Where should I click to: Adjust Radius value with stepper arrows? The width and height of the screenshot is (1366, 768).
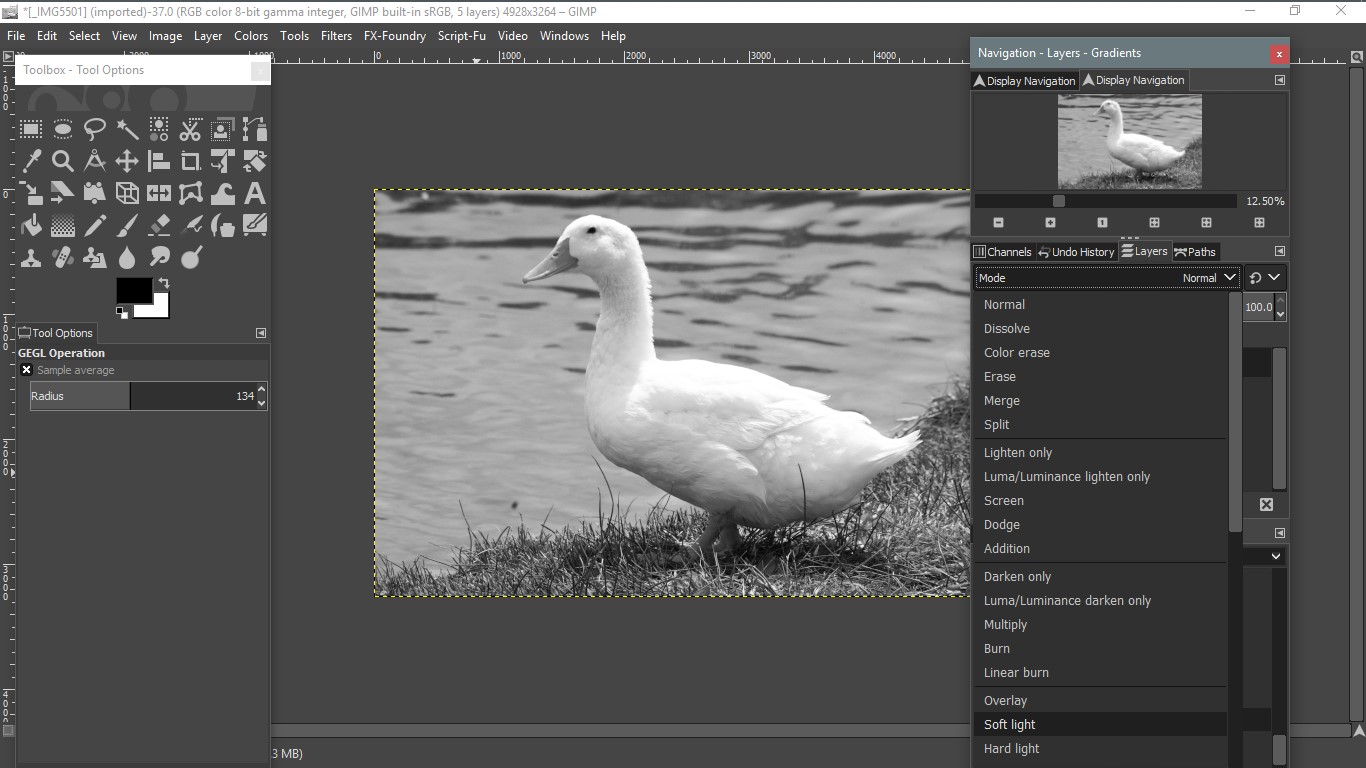tap(262, 396)
